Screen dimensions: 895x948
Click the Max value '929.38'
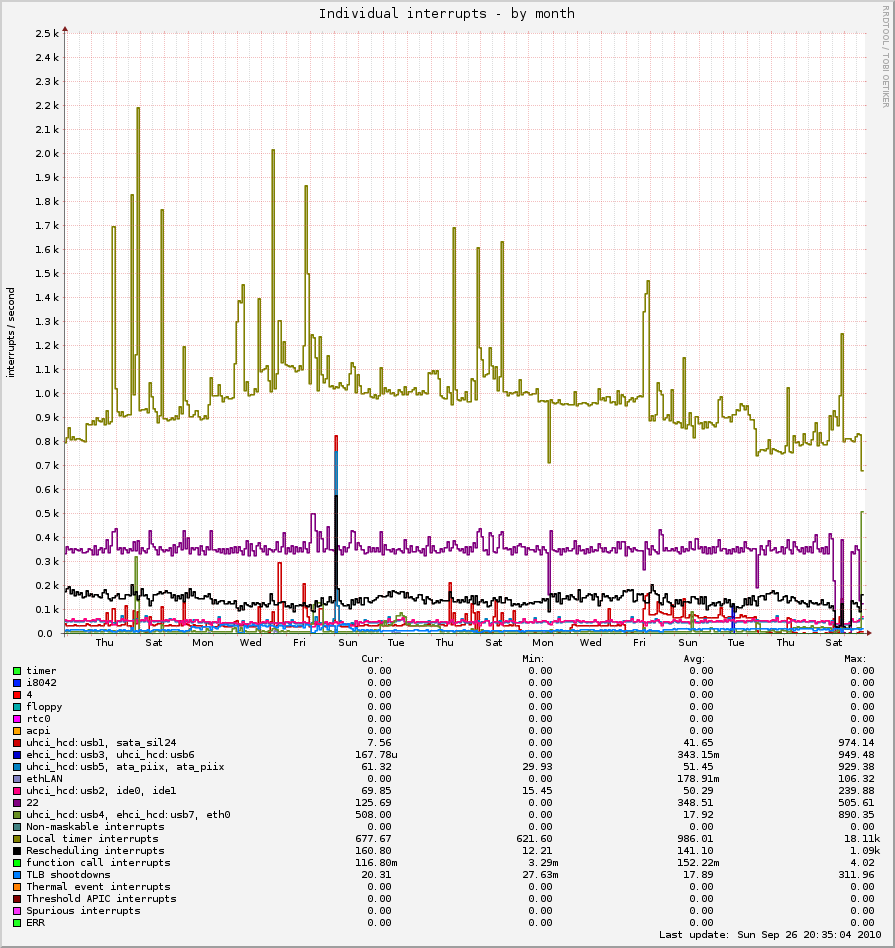[x=856, y=767]
